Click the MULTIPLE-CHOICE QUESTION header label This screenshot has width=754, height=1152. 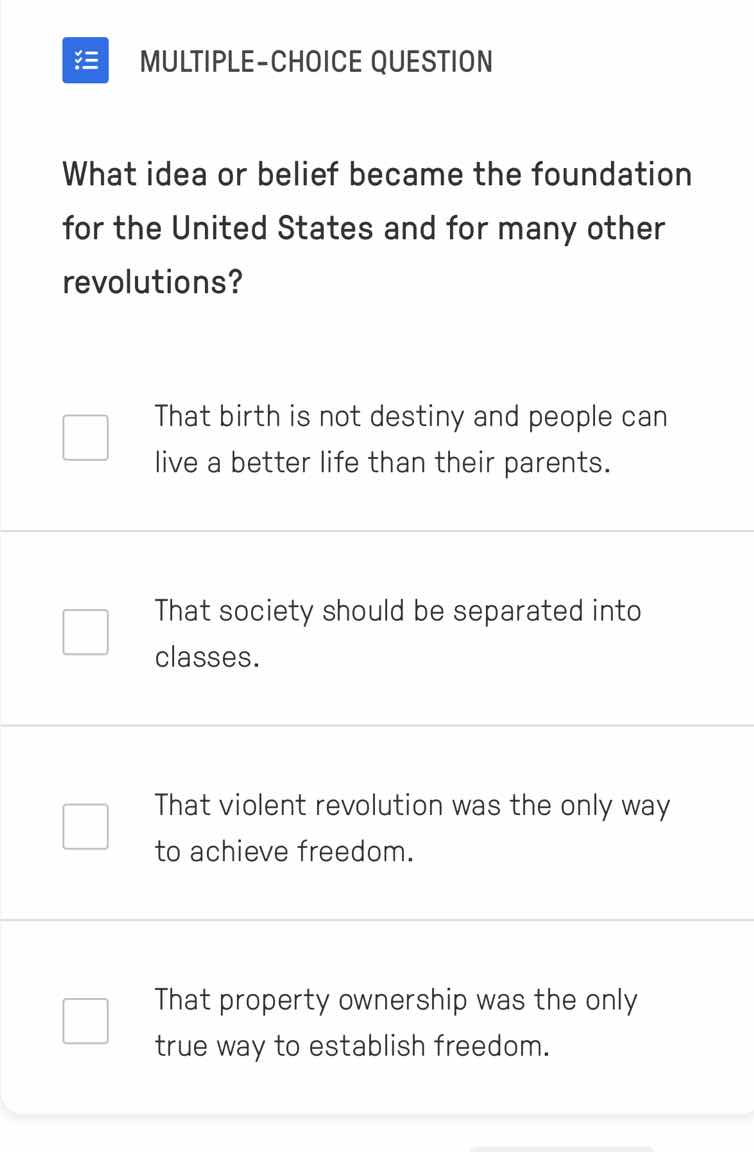pyautogui.click(x=317, y=61)
